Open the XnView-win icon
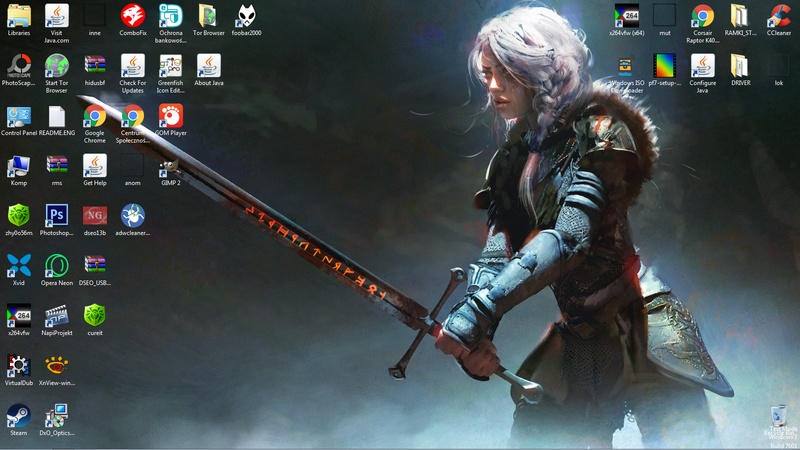The image size is (800, 450). pos(57,366)
